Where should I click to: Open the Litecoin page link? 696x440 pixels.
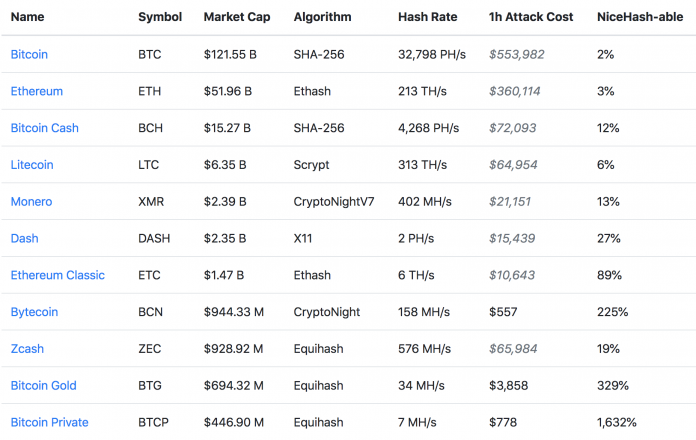pyautogui.click(x=32, y=165)
